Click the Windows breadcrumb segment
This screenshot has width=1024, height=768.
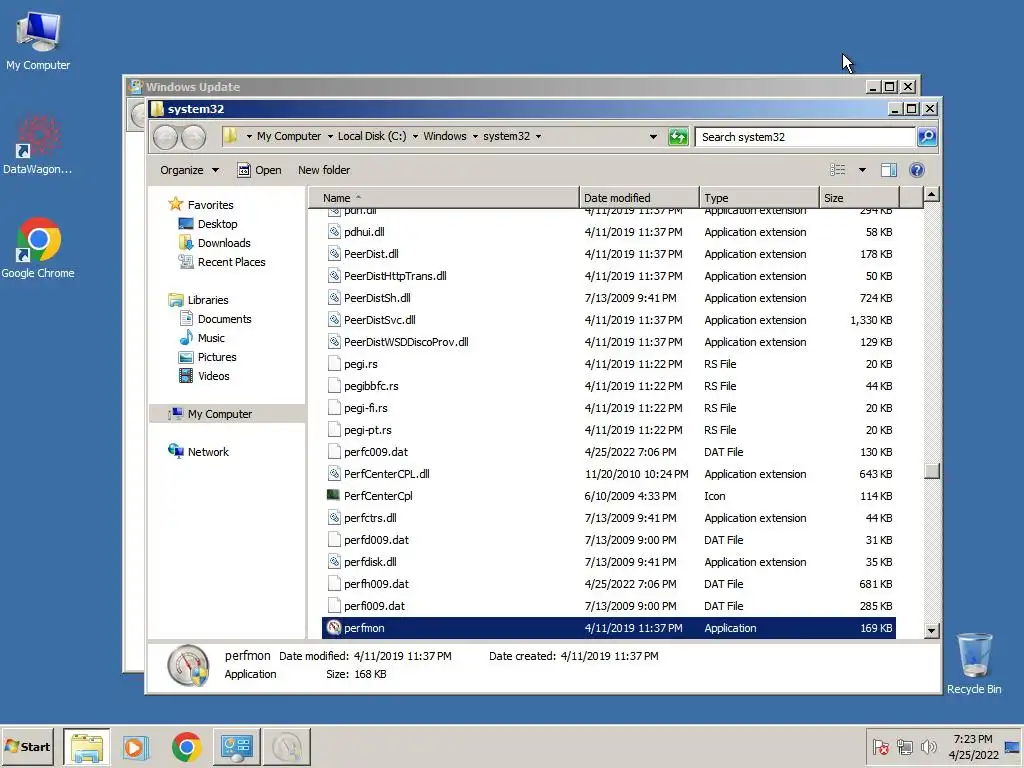pyautogui.click(x=445, y=136)
